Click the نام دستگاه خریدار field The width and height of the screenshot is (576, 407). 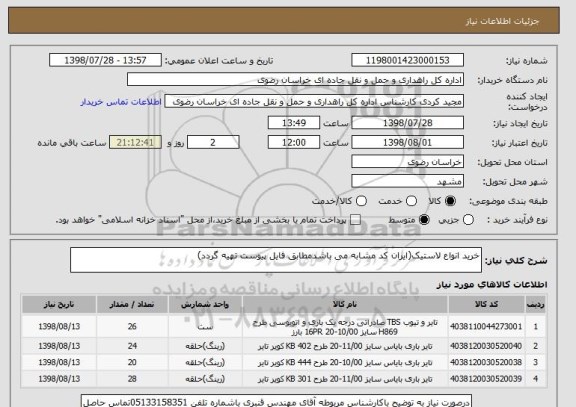pos(295,80)
